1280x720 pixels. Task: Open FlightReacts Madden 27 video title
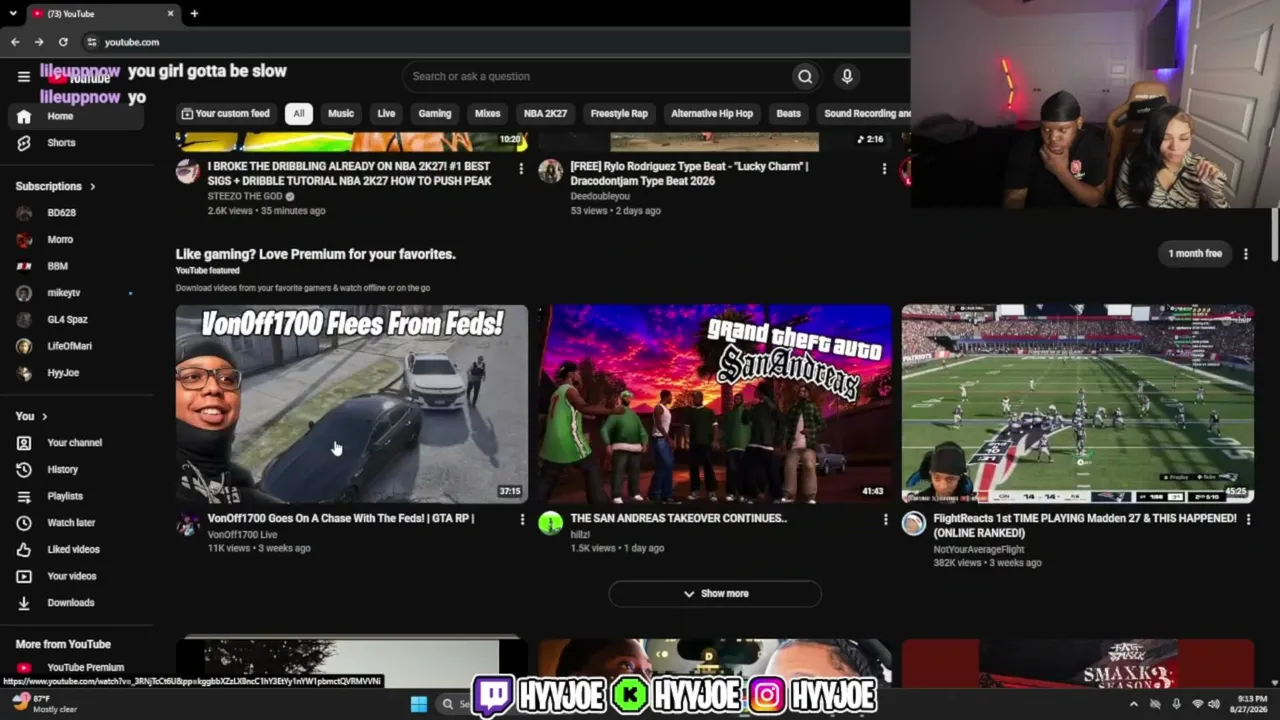click(1085, 526)
